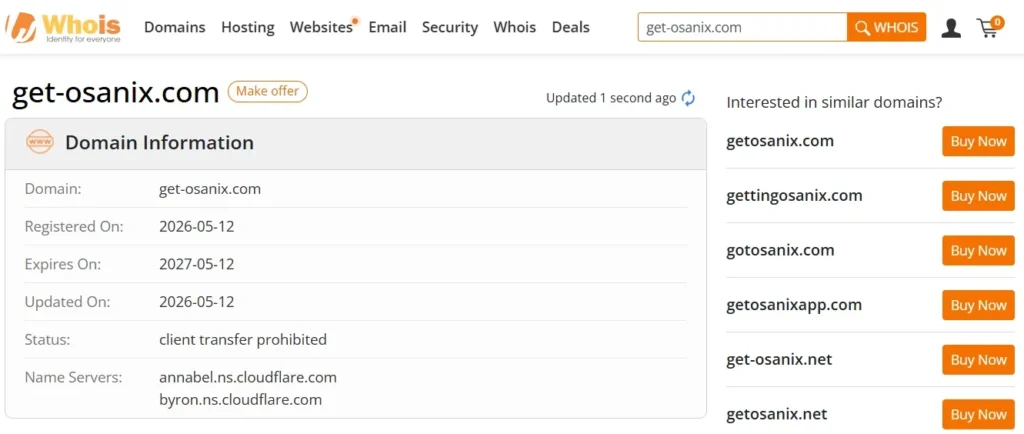
Task: Click the orange WHOIS search button
Action: (887, 27)
